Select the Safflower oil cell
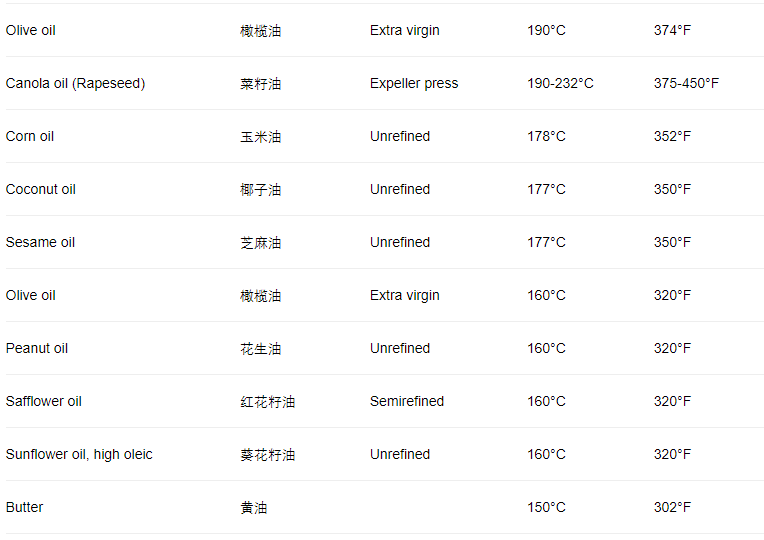764x540 pixels. click(43, 401)
